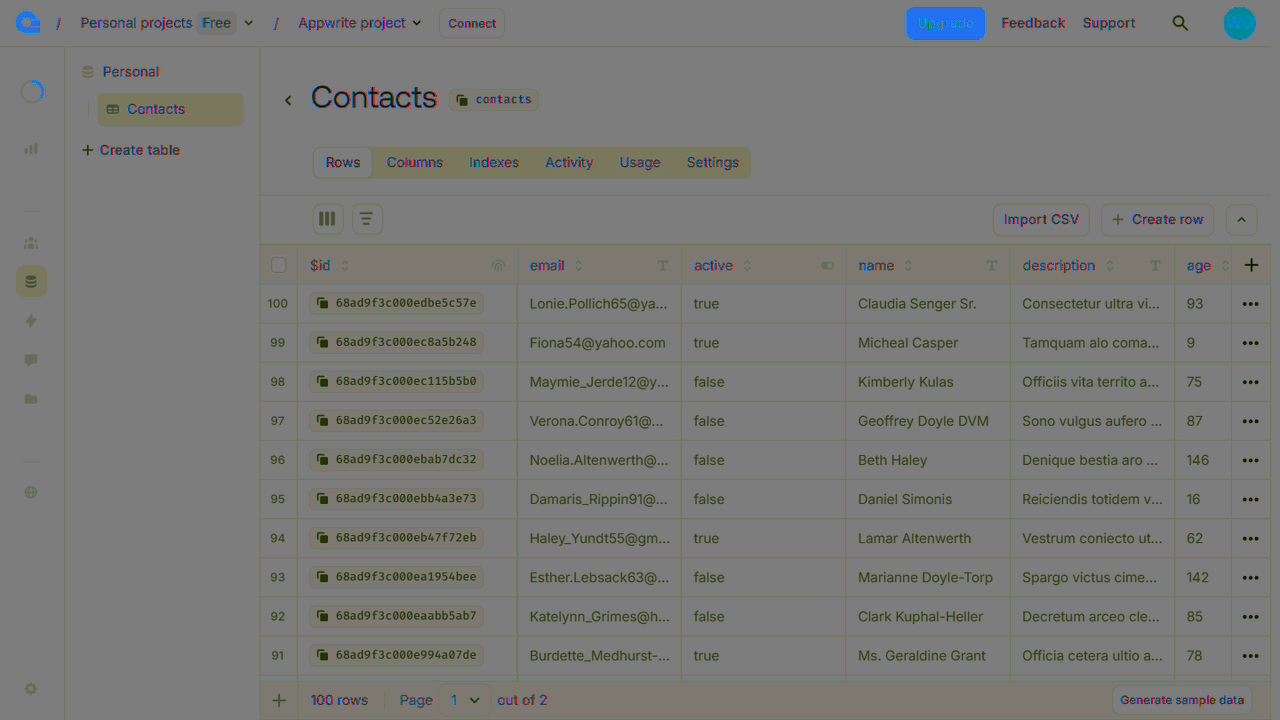
Task: Open the Free plan dropdown
Action: pos(227,22)
